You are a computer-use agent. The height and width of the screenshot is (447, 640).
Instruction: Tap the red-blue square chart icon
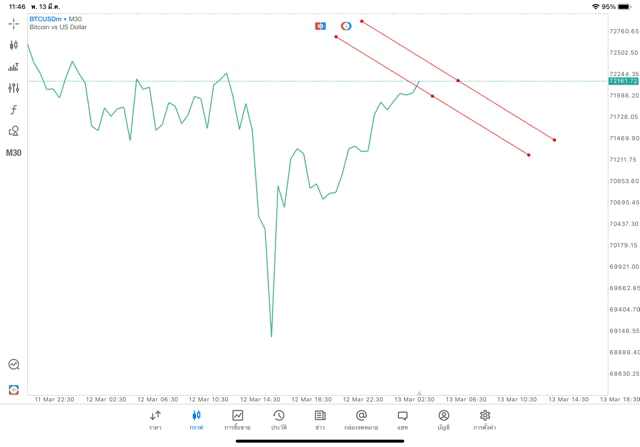(320, 26)
